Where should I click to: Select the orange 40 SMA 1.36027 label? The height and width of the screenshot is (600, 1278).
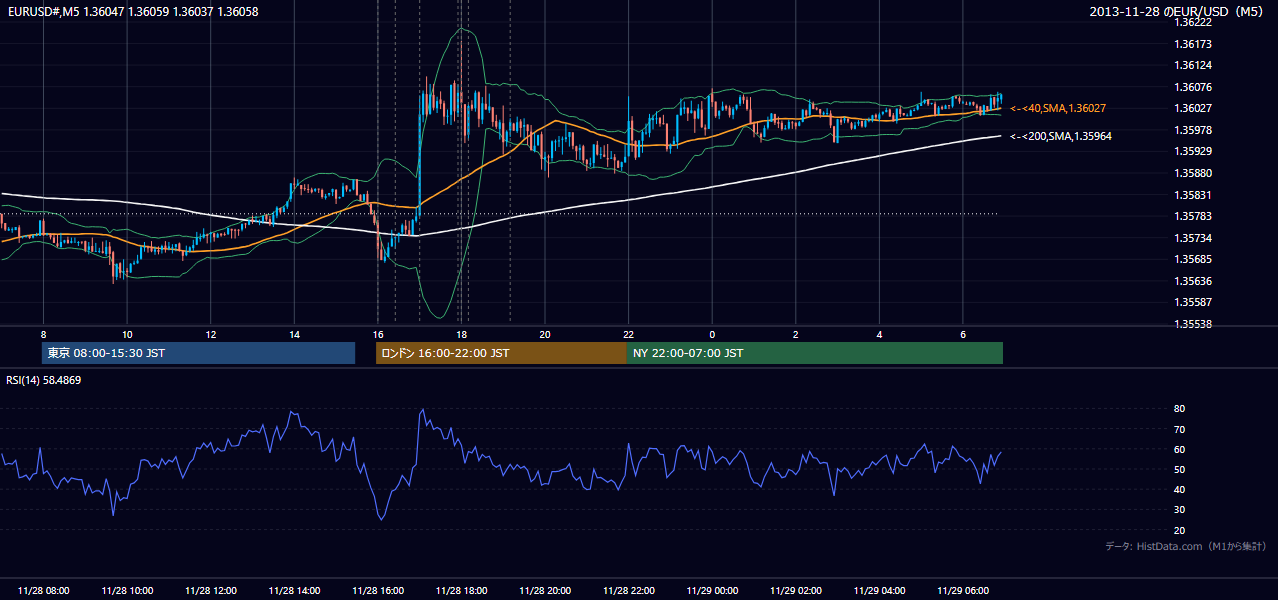click(x=1058, y=108)
